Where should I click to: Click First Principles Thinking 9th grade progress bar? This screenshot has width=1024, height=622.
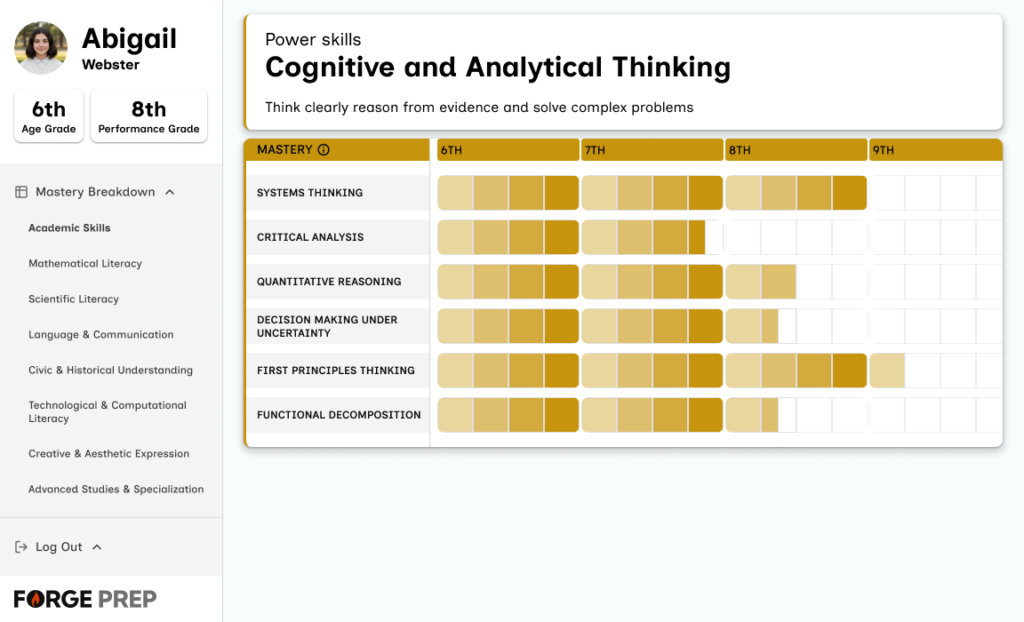pos(887,371)
